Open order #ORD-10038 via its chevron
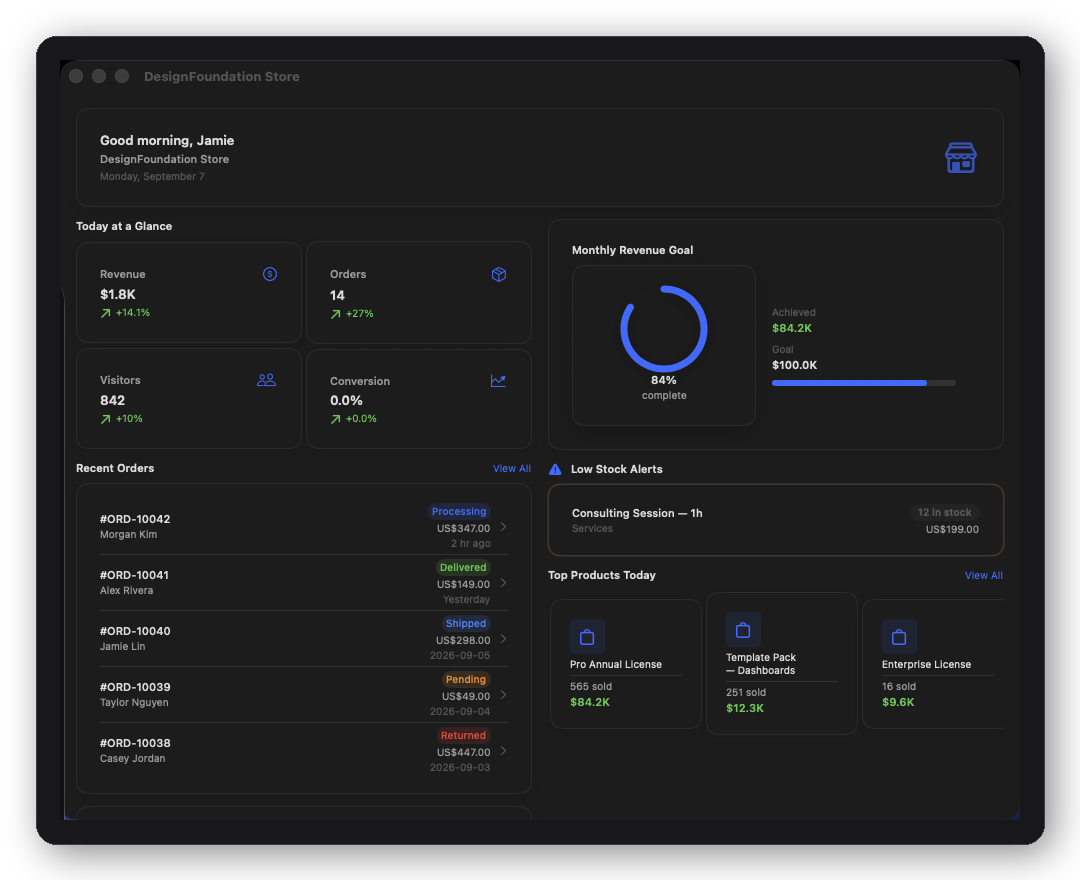Image resolution: width=1080 pixels, height=880 pixels. point(503,751)
